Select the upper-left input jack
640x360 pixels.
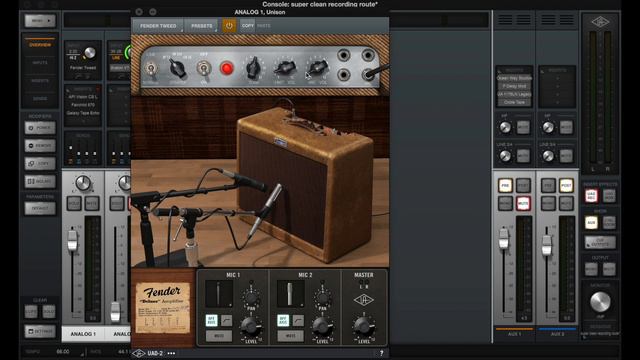[x=344, y=55]
